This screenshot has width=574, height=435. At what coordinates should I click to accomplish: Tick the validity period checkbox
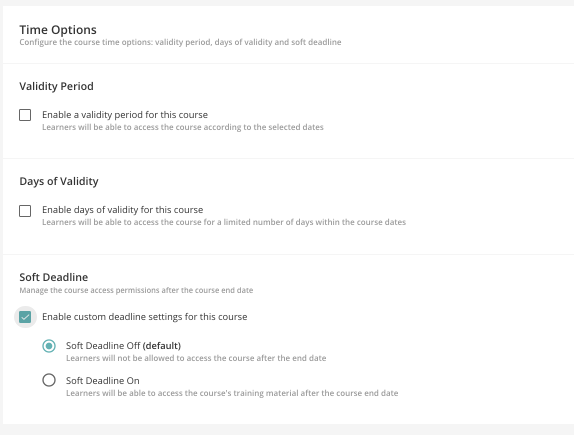click(x=25, y=115)
